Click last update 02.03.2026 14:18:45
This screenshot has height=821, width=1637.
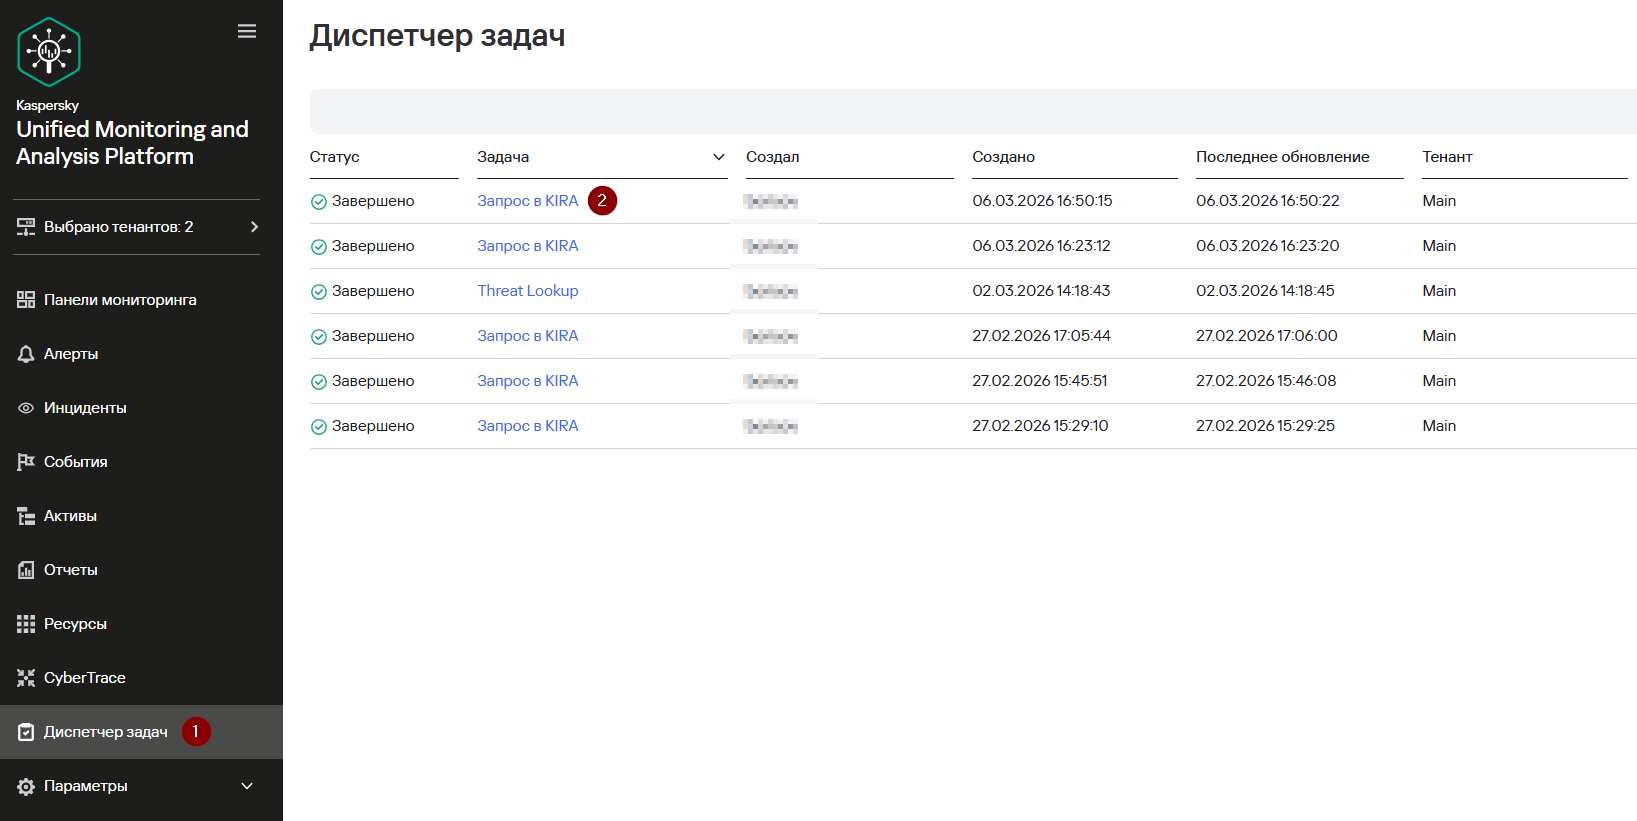click(1265, 291)
